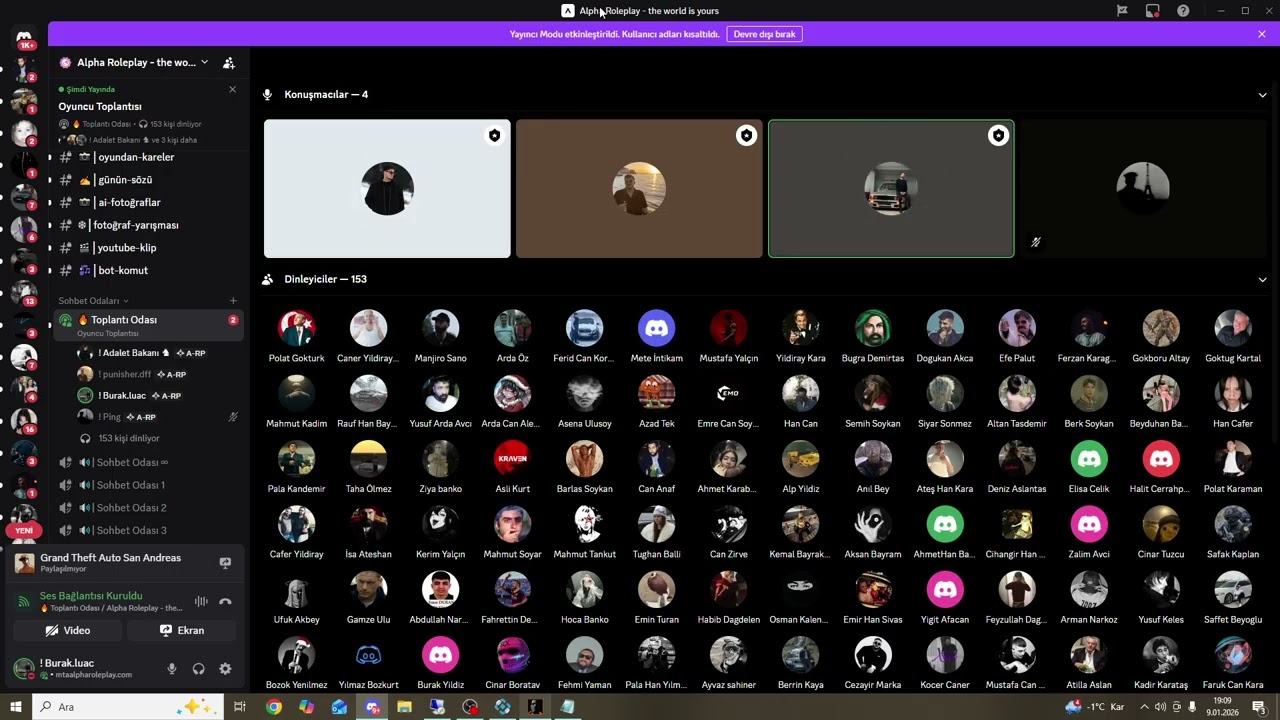1280x720 pixels.
Task: Open the Windows Start menu
Action: coord(16,707)
